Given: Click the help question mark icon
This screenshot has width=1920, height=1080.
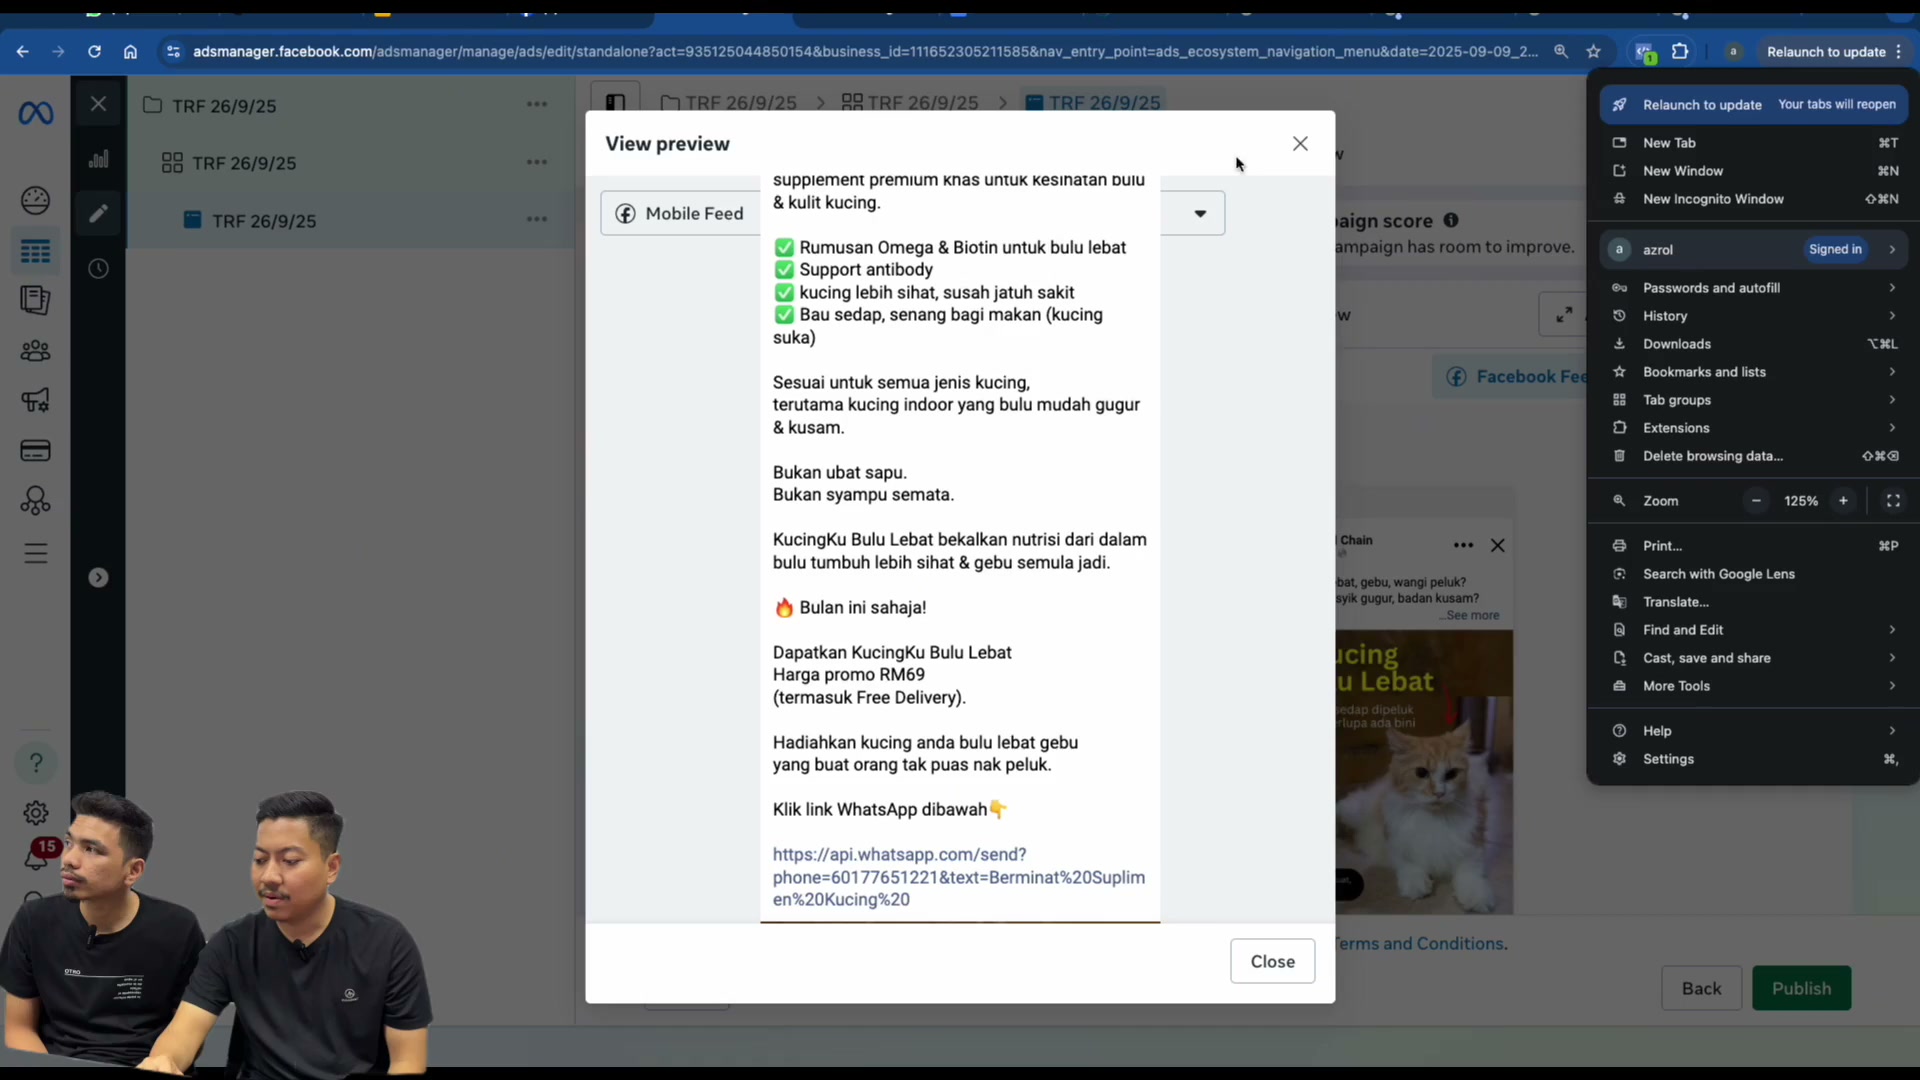Looking at the screenshot, I should (36, 763).
